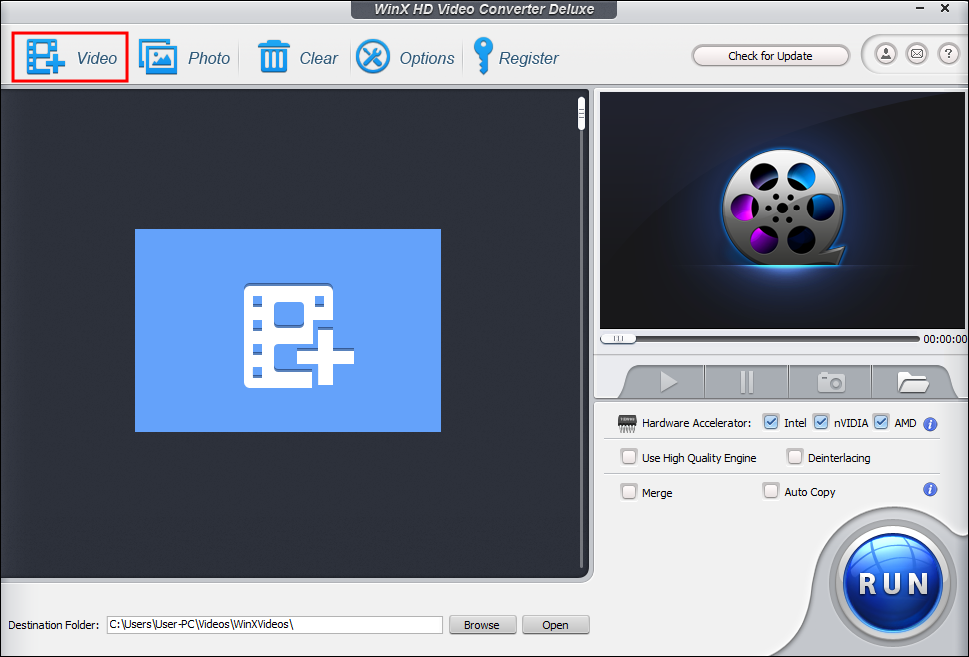Click the Destination Folder label
The image size is (969, 657).
pos(54,625)
